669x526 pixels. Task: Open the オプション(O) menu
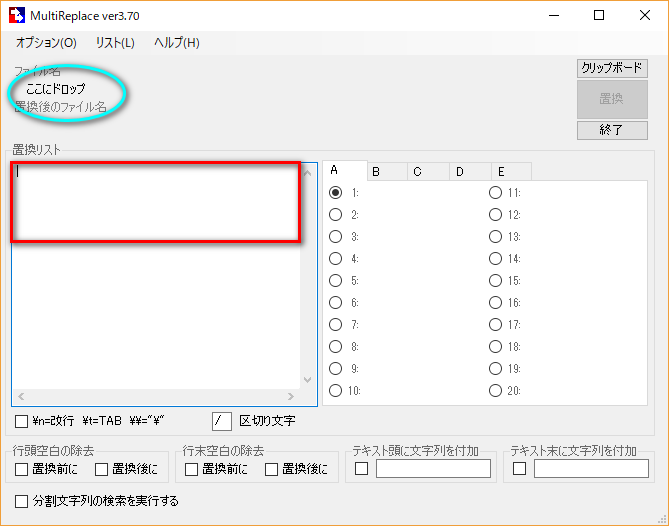point(46,43)
